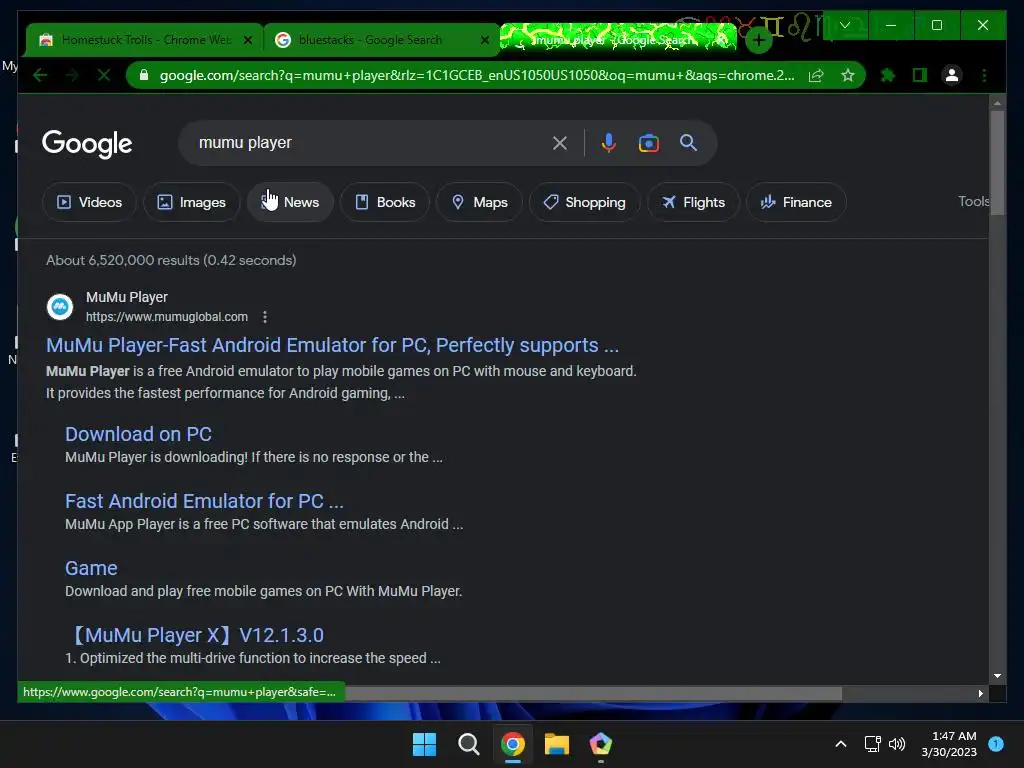Open the Chrome profile avatar
Viewport: 1024px width, 768px height.
(x=952, y=76)
